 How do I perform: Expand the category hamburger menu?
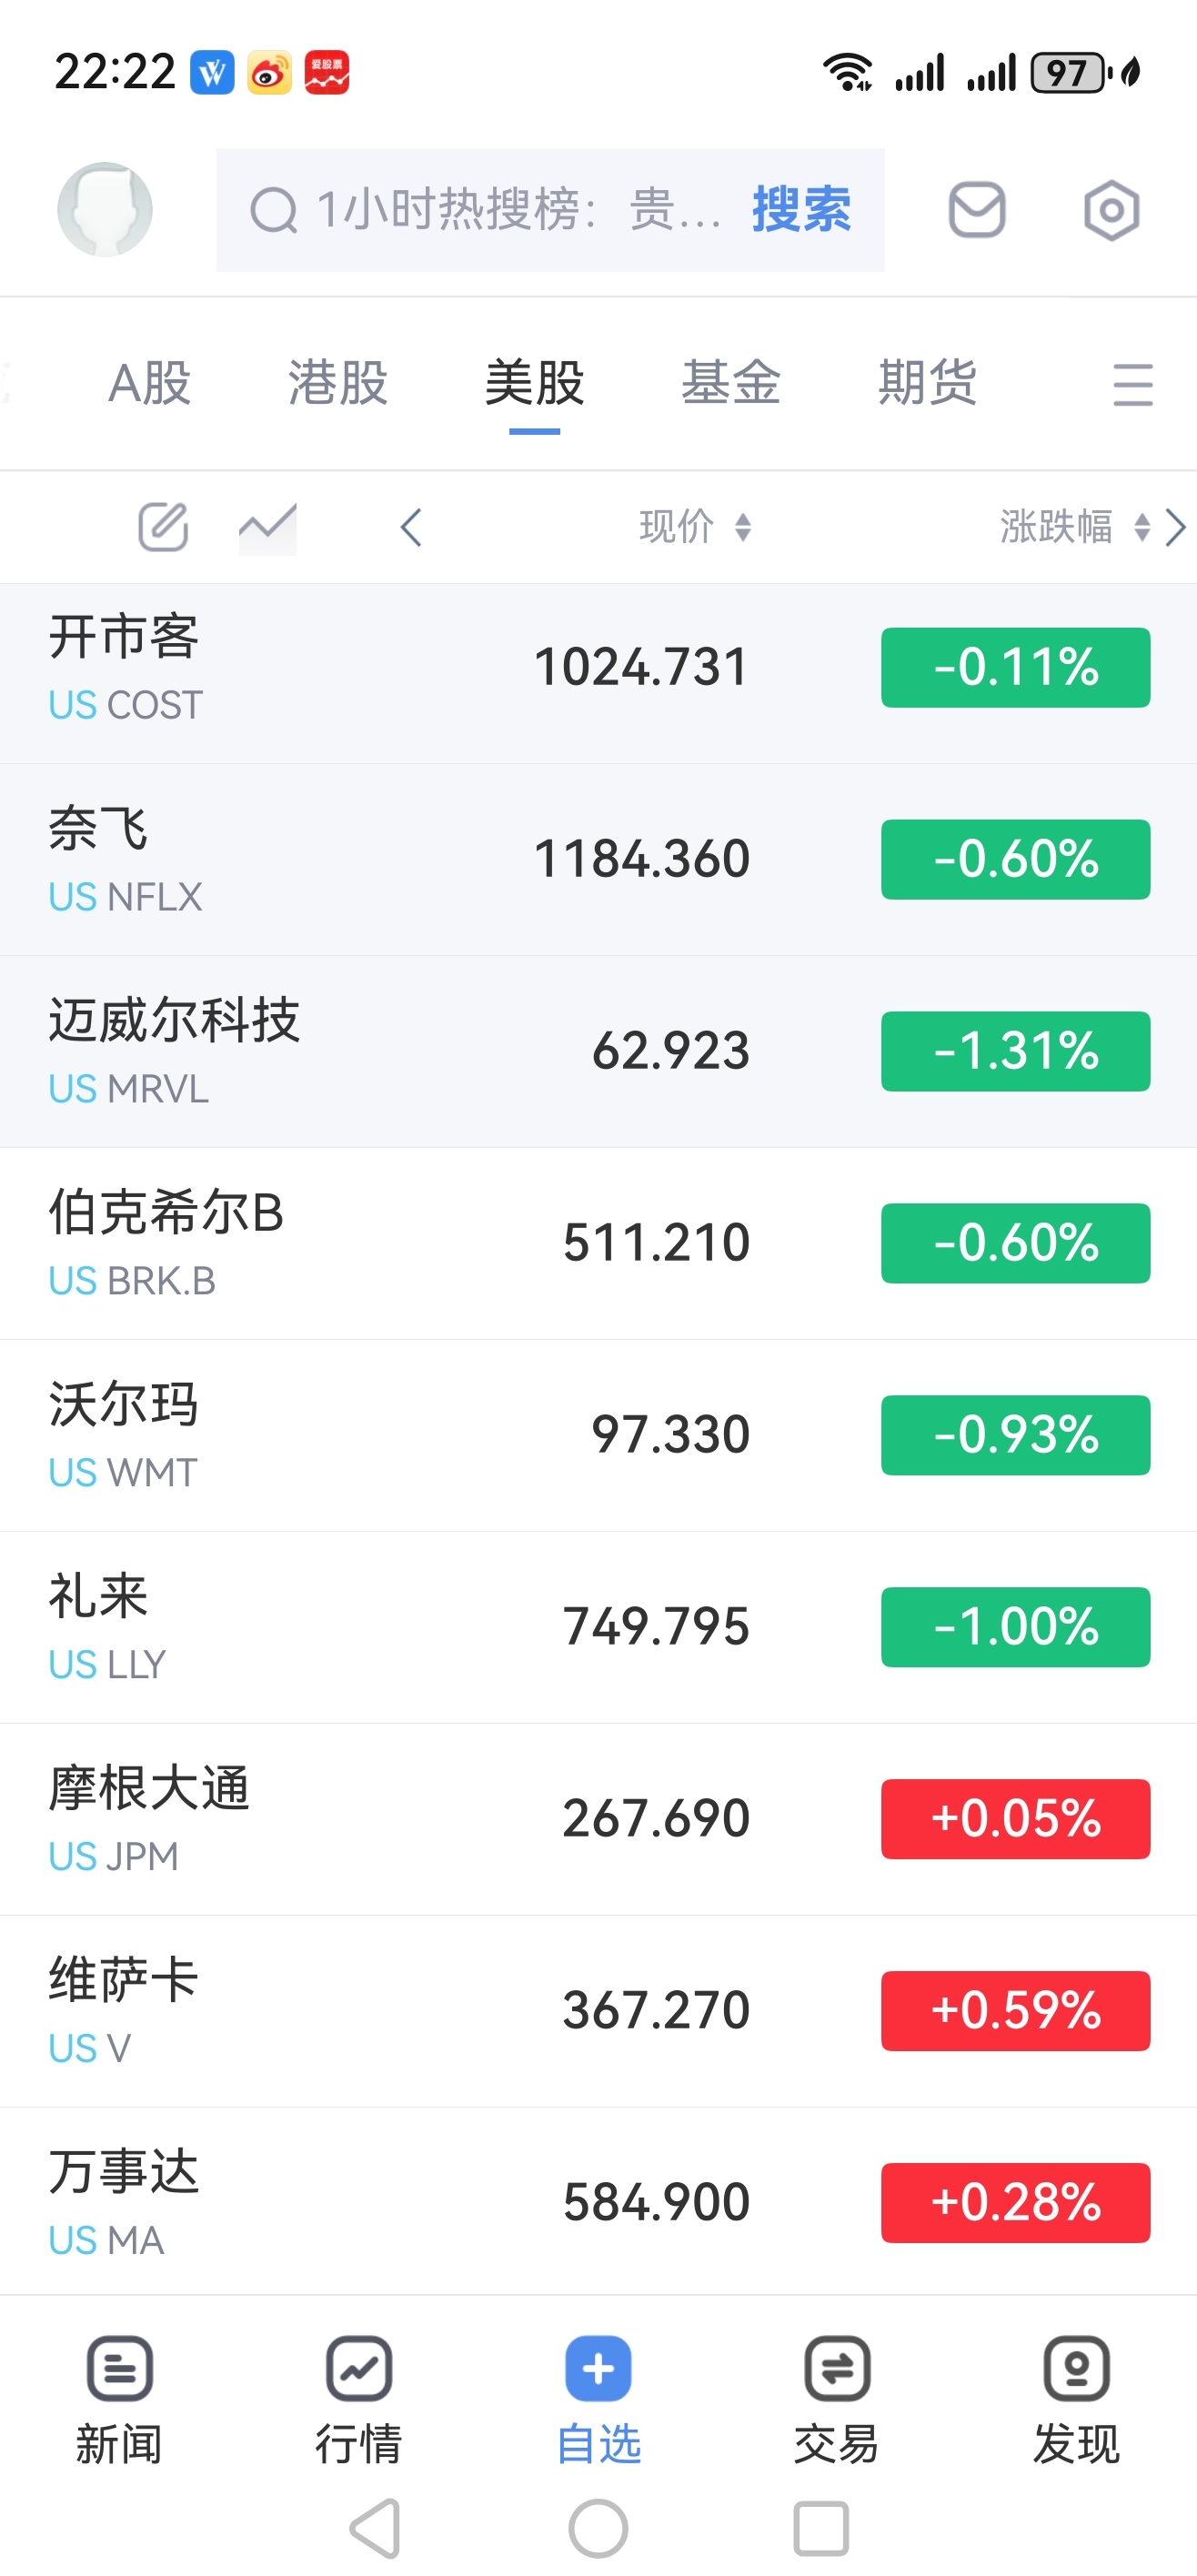(1132, 384)
